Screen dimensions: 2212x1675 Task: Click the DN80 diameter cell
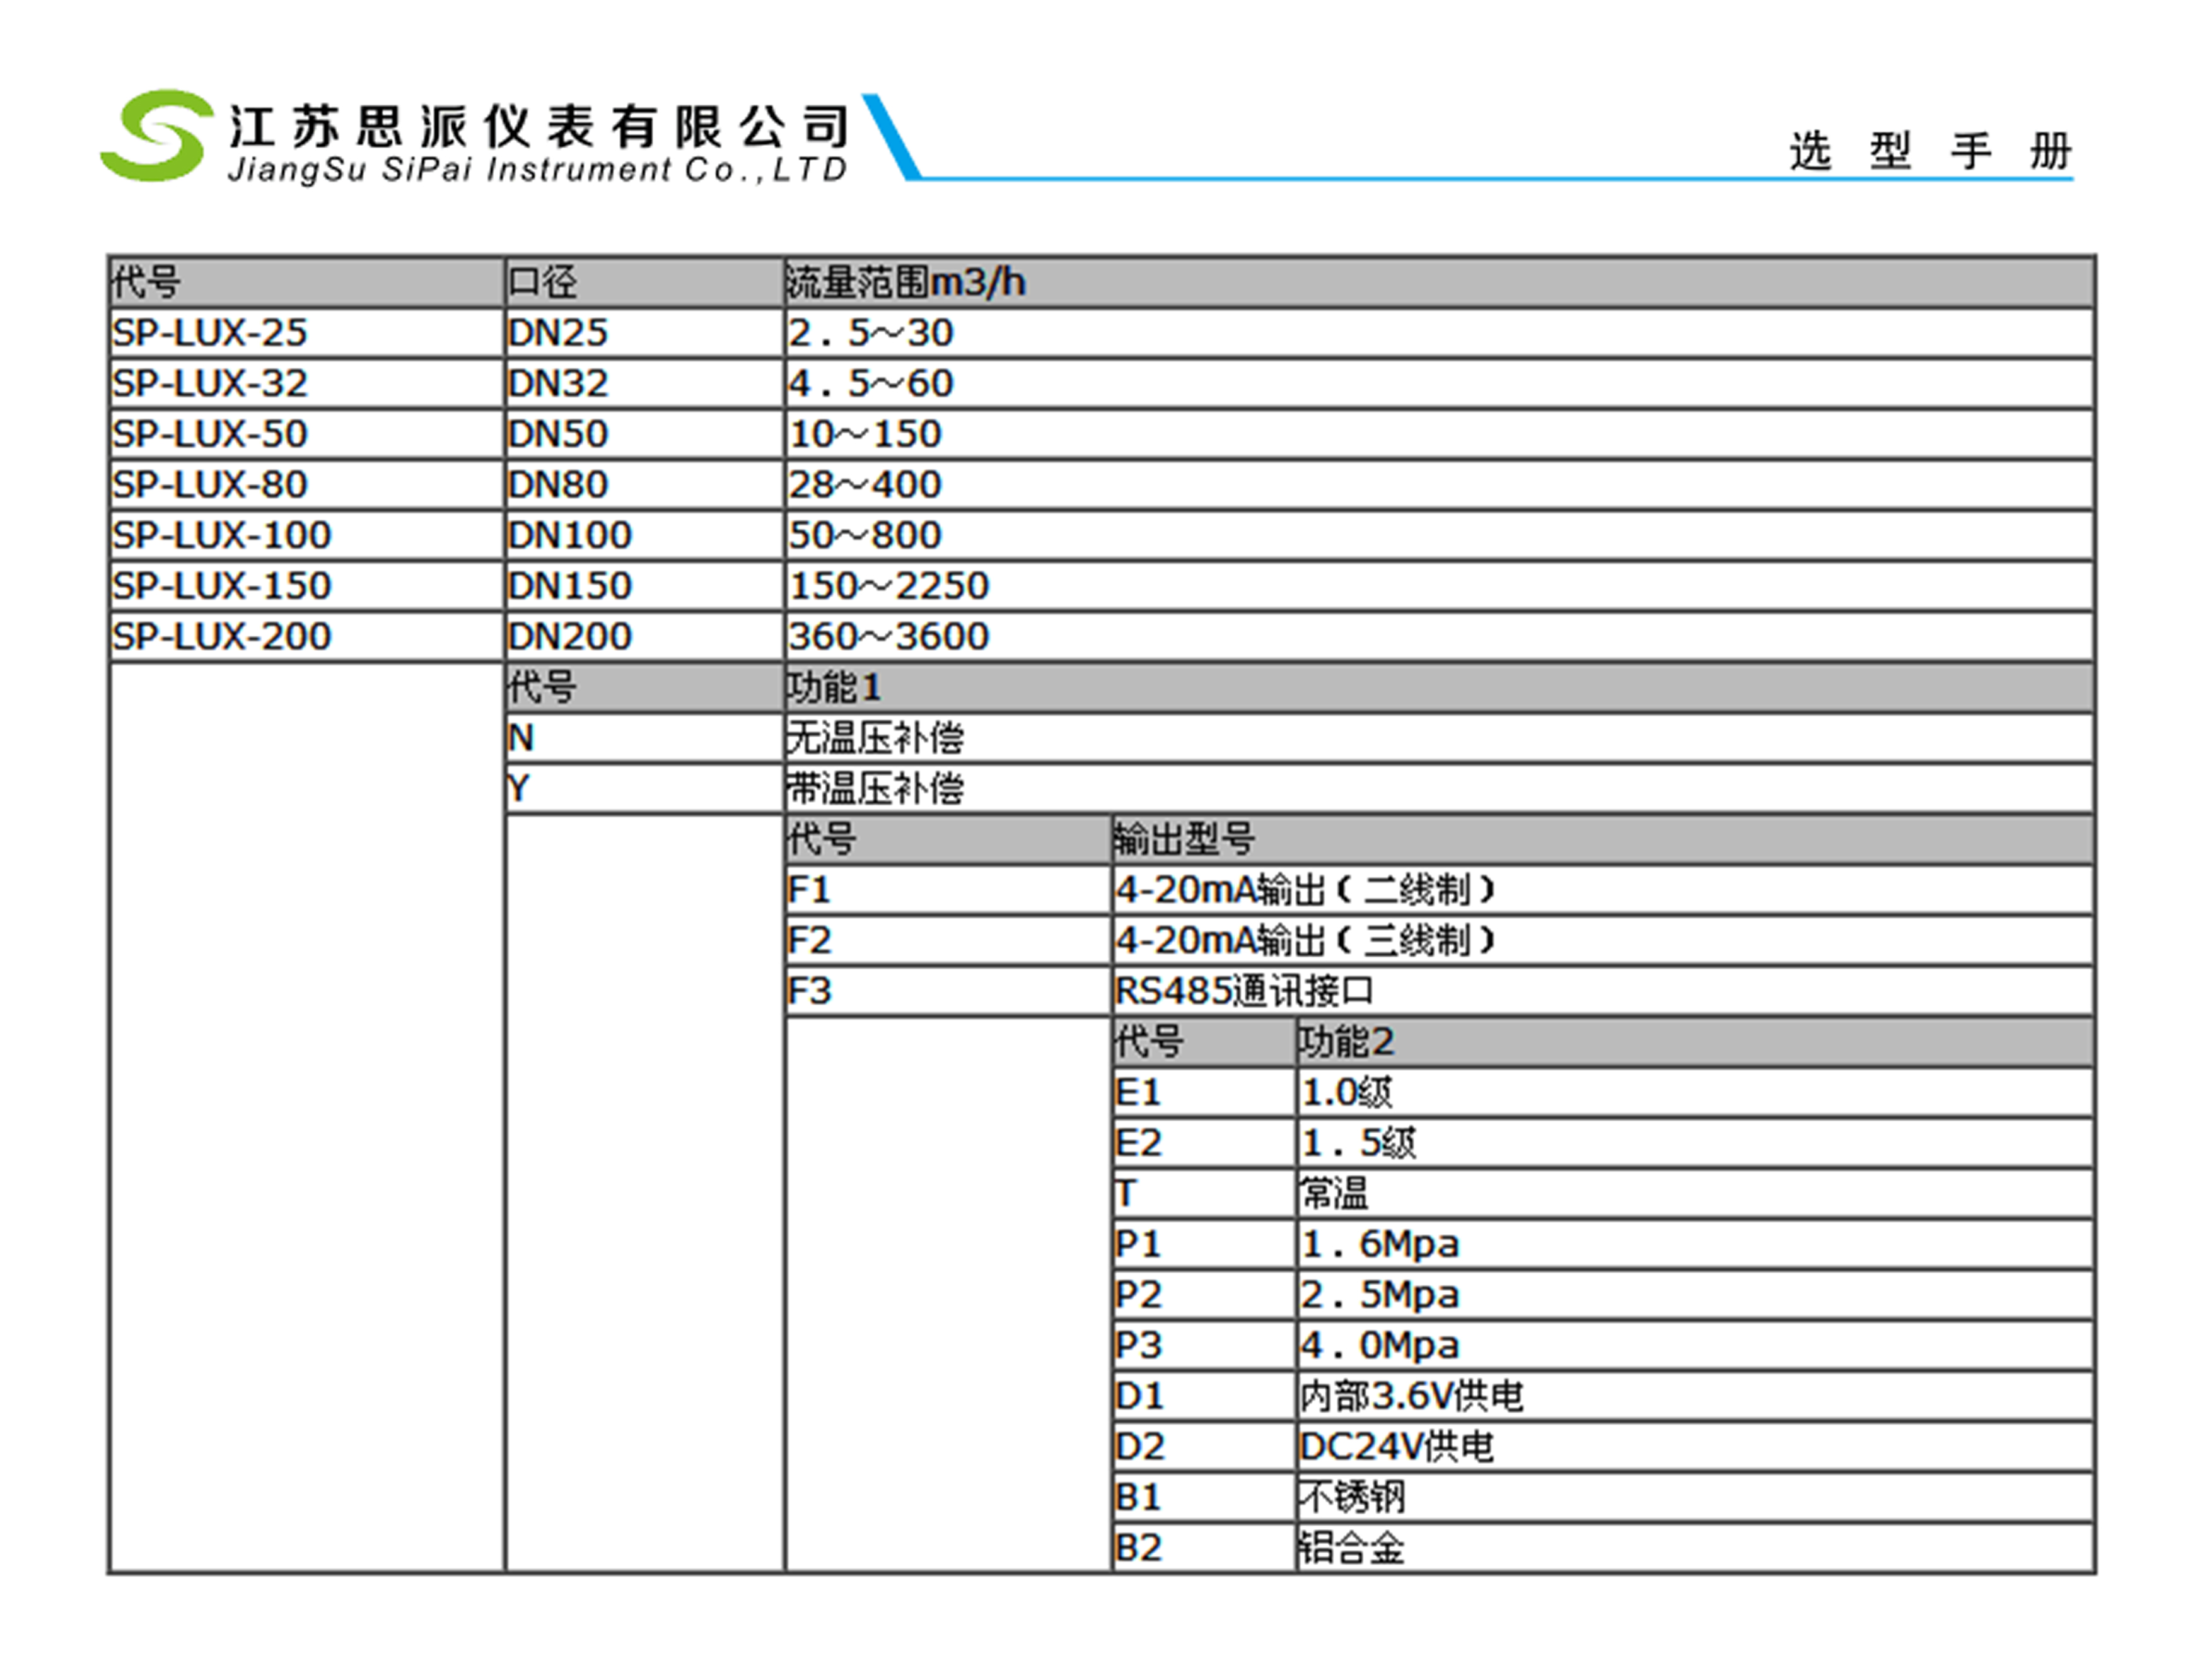tap(644, 484)
